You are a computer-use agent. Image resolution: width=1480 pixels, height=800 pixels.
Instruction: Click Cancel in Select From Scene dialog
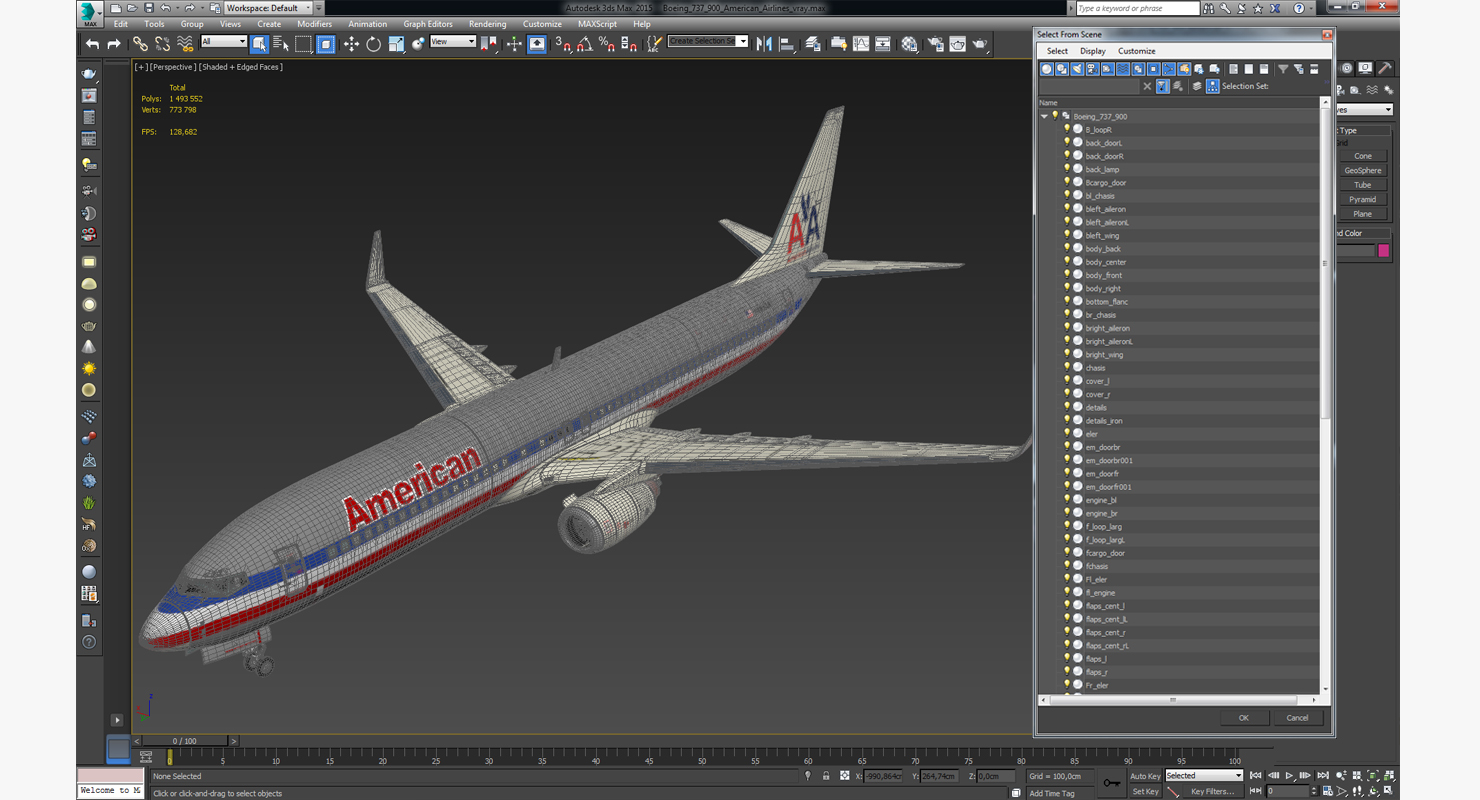coord(1297,718)
